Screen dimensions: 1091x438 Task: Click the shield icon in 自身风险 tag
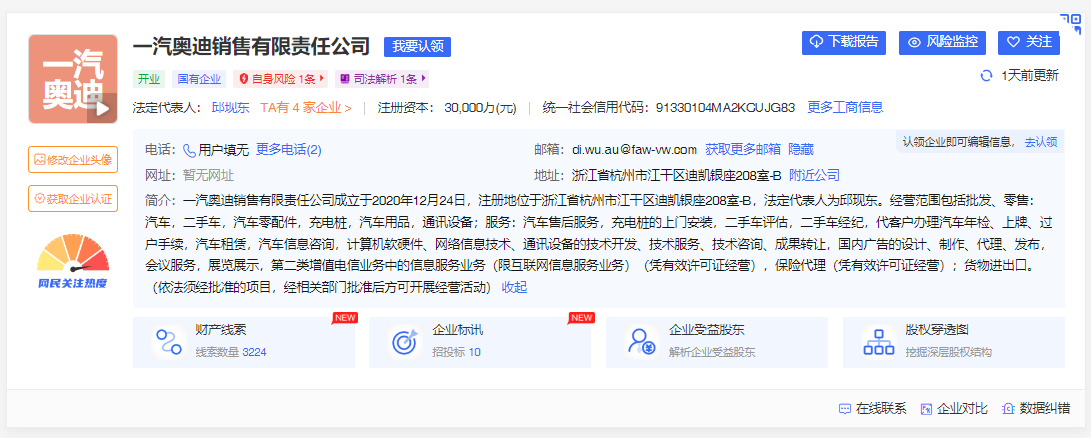(x=244, y=79)
